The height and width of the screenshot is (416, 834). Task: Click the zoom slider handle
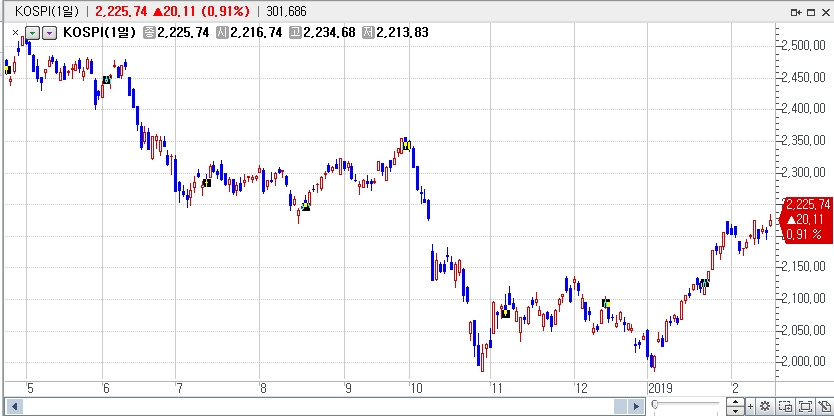654,405
